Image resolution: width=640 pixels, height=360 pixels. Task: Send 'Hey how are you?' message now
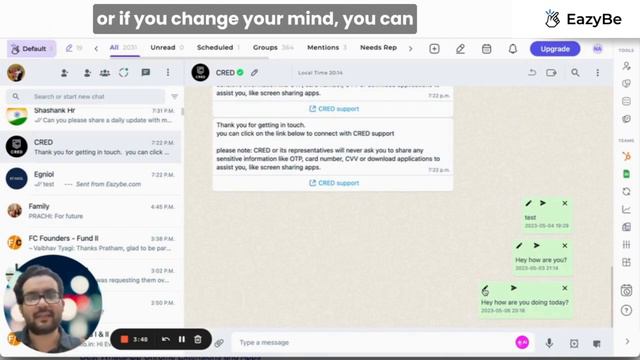pos(537,245)
